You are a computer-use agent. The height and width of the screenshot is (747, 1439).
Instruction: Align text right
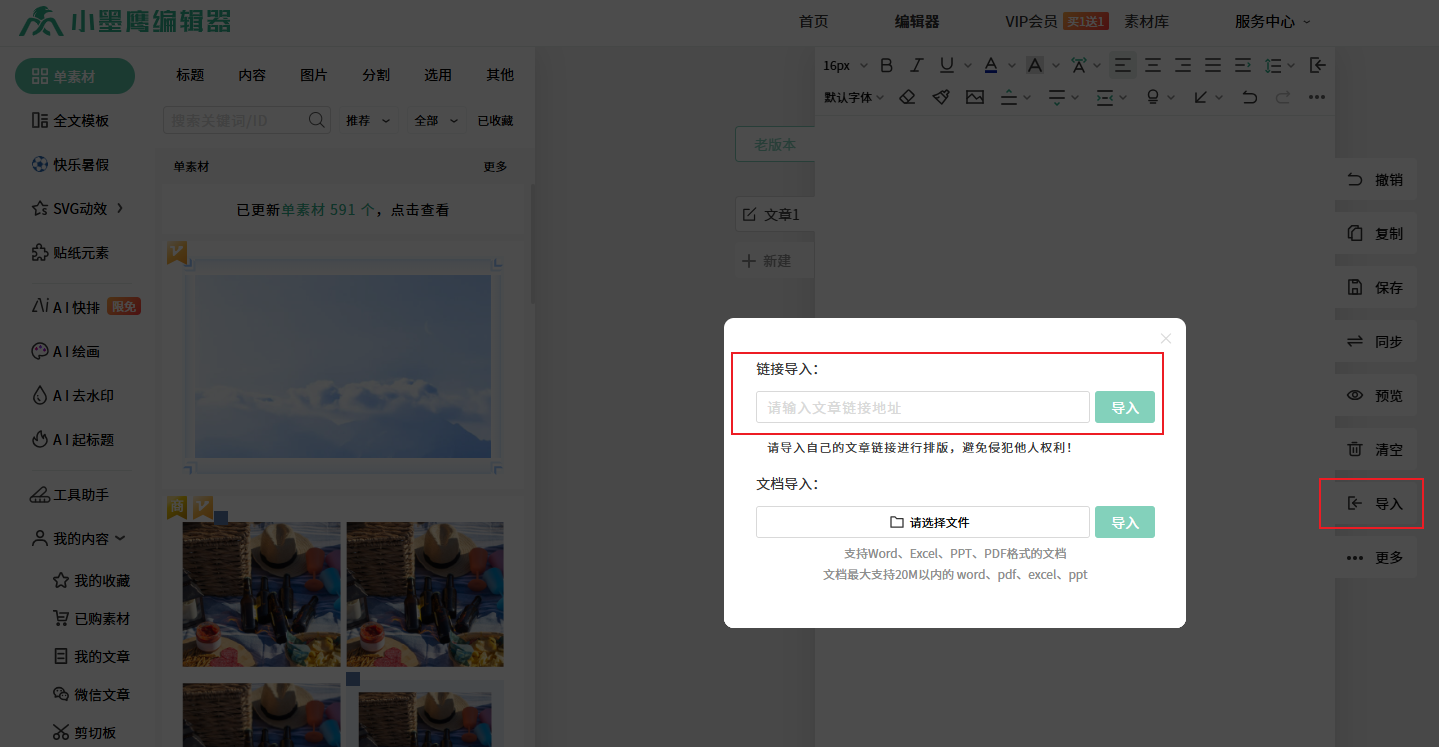pos(1183,65)
